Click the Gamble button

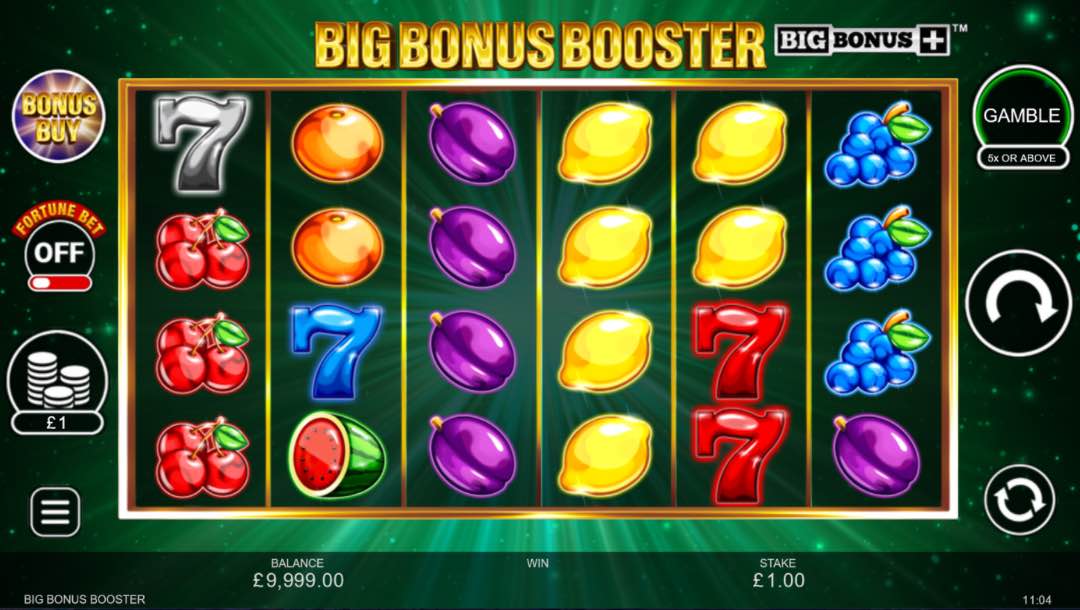point(1022,115)
